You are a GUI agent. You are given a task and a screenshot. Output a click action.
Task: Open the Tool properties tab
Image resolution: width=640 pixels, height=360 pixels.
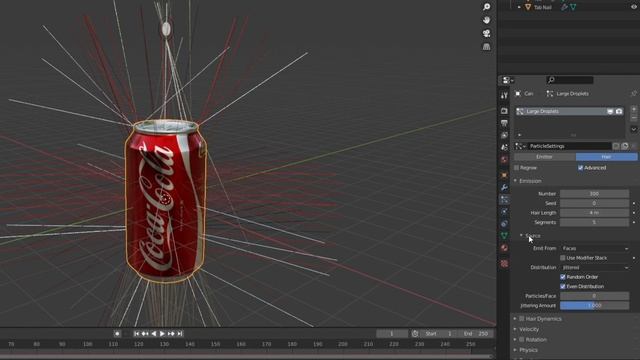click(x=504, y=96)
